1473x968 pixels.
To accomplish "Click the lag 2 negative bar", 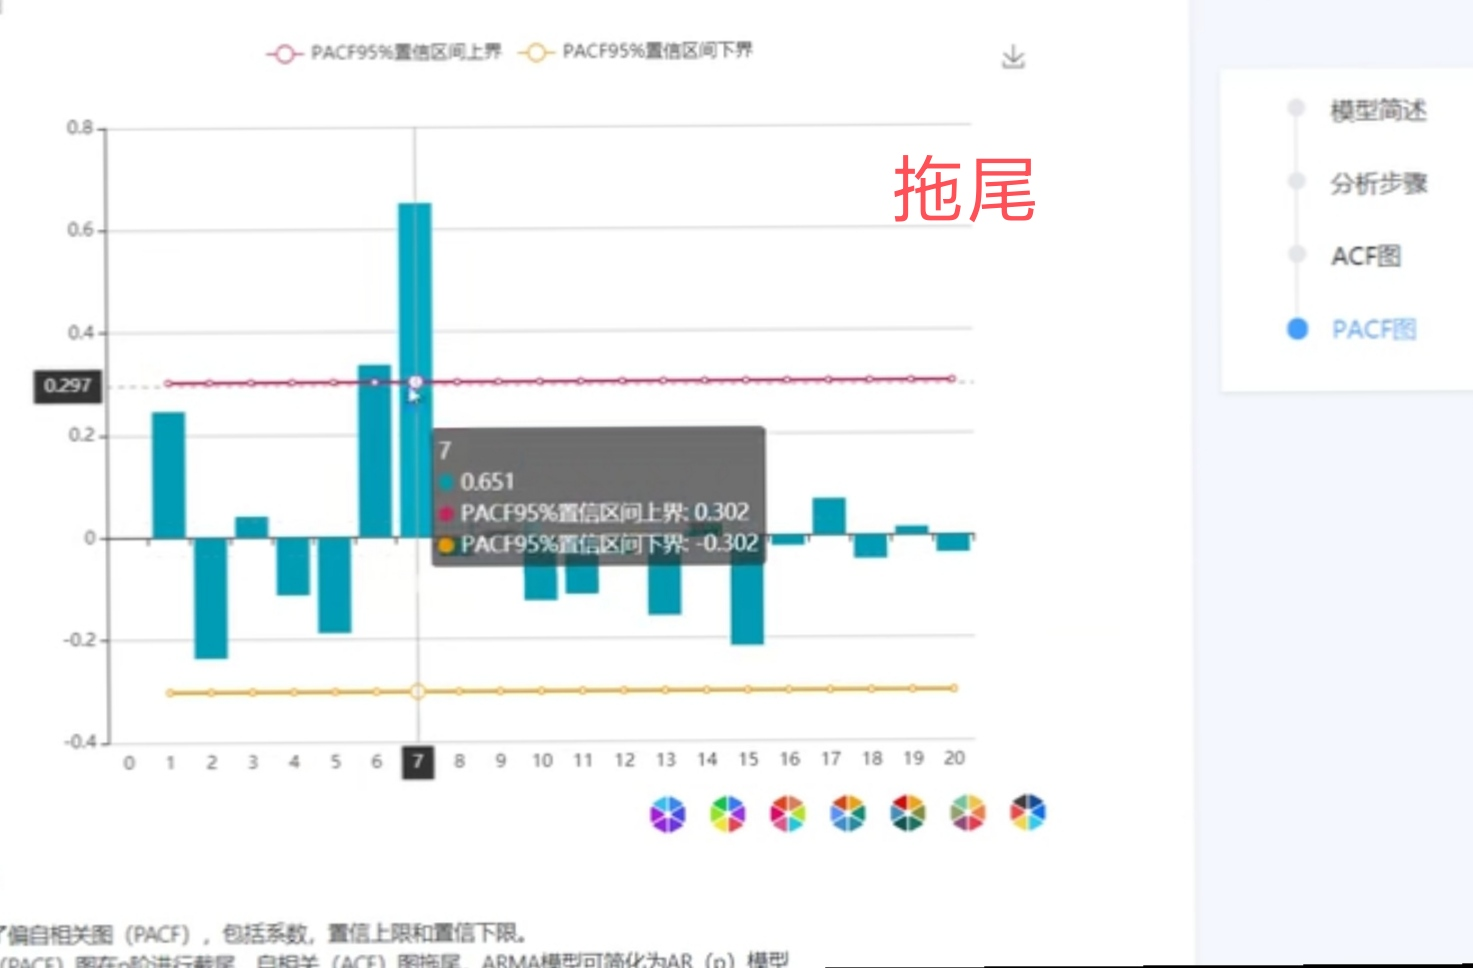I will click(x=210, y=598).
